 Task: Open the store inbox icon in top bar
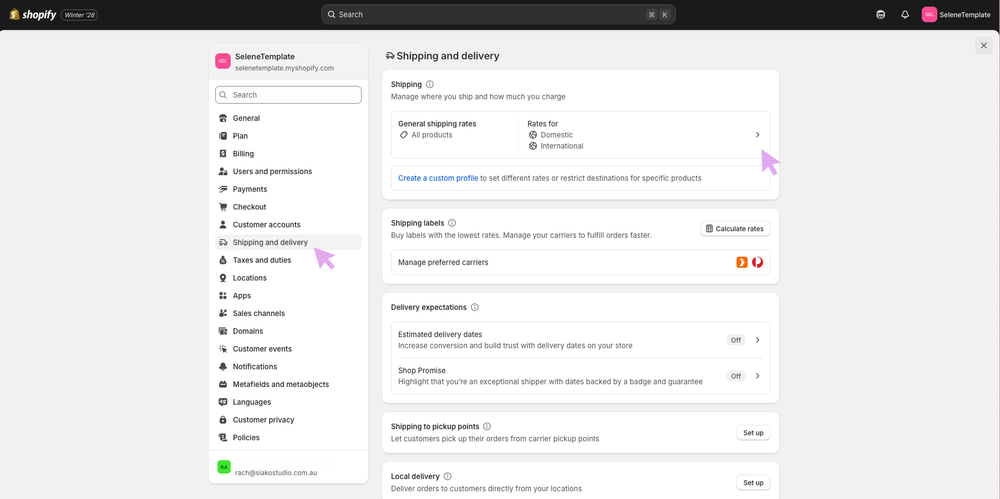(x=880, y=15)
